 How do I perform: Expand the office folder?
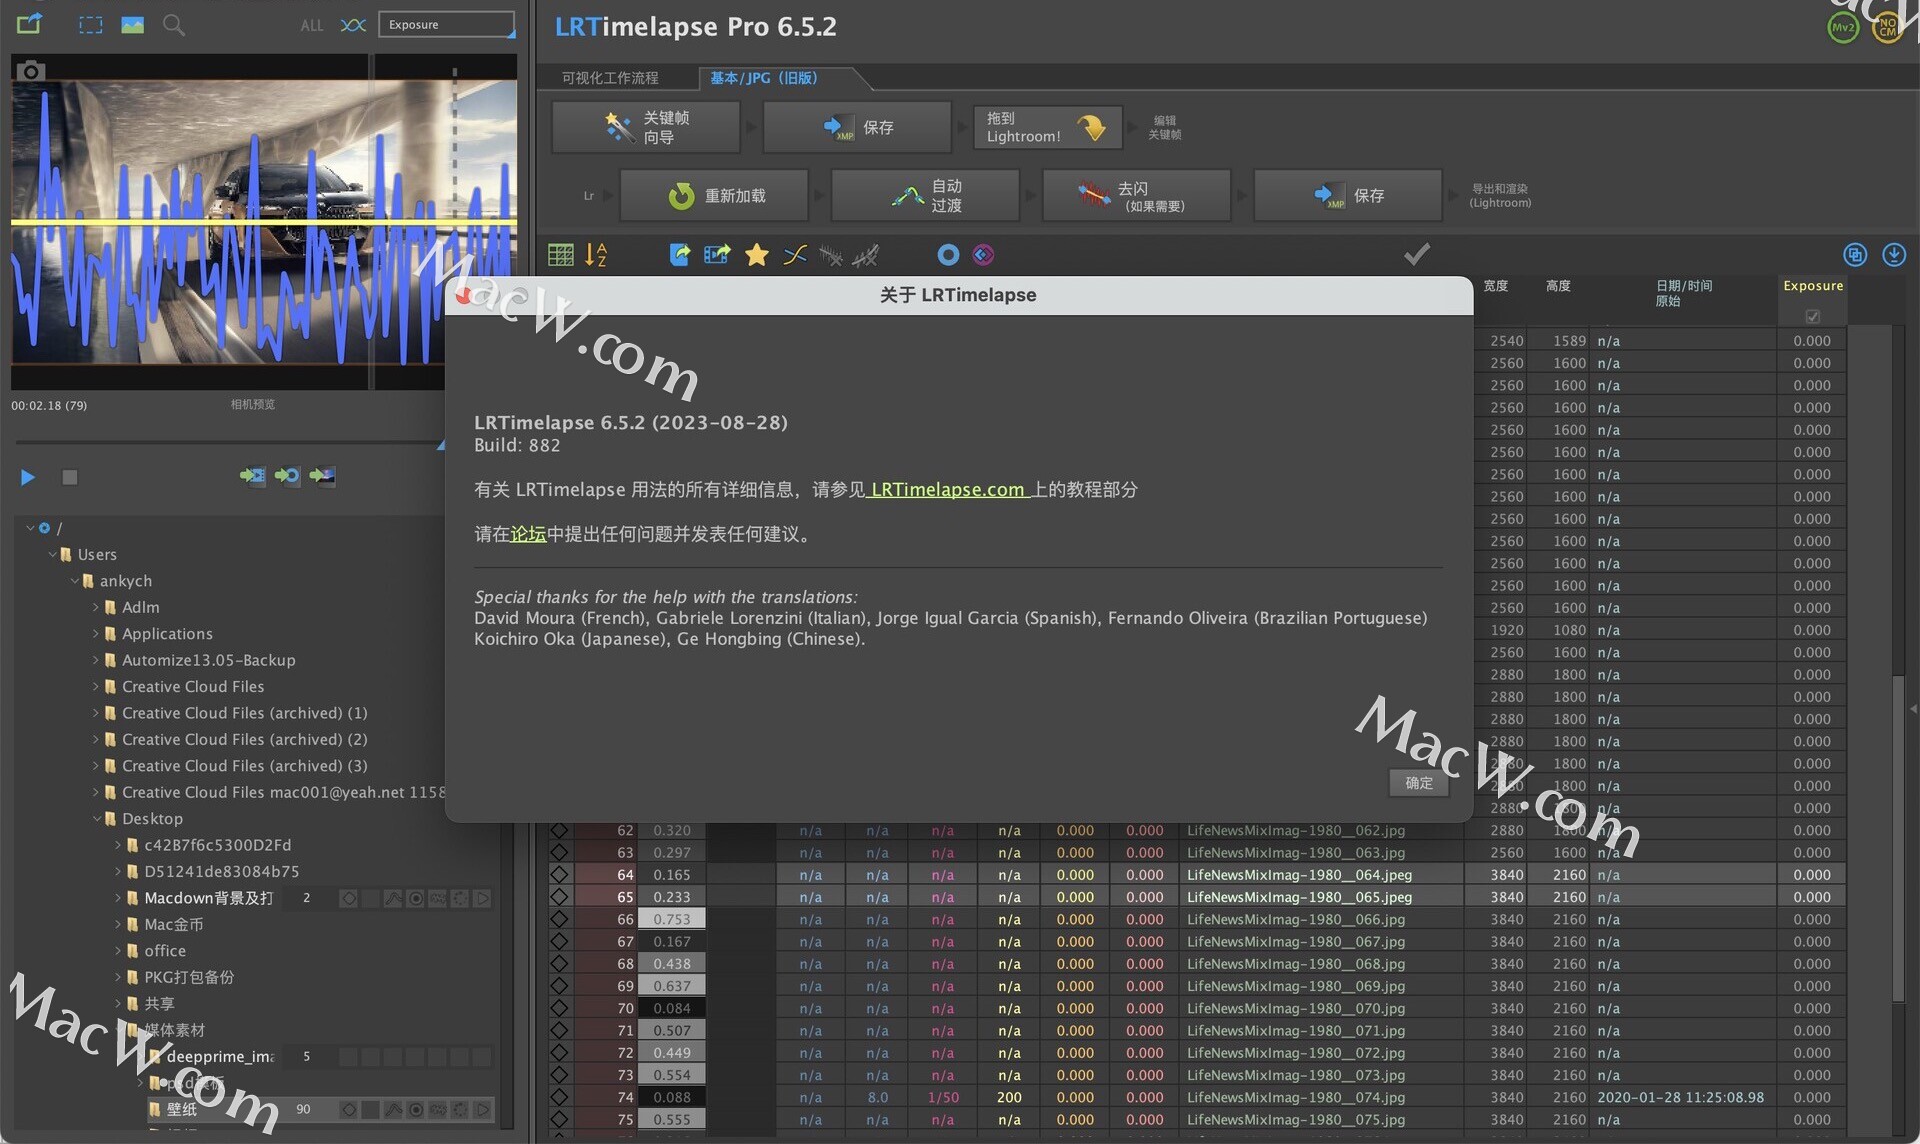pyautogui.click(x=118, y=951)
